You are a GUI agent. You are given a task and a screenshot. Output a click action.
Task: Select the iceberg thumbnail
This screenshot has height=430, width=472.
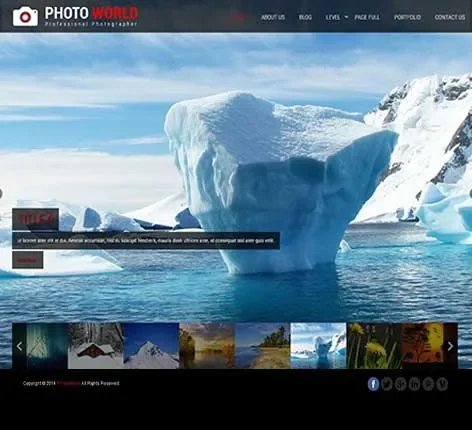pos(318,346)
